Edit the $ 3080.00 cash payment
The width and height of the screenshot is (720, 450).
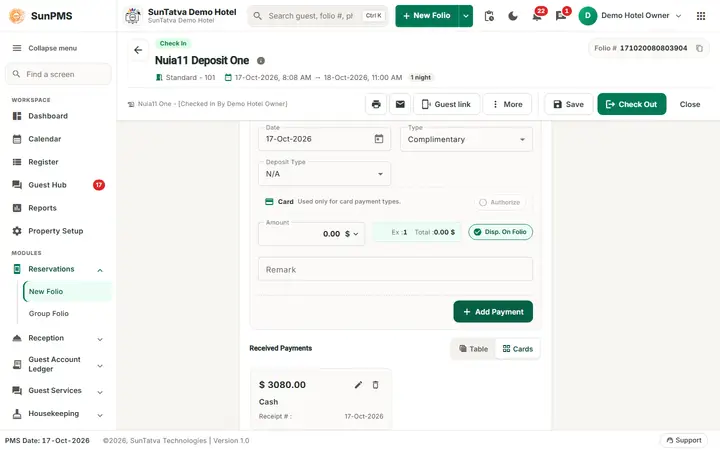coord(358,385)
